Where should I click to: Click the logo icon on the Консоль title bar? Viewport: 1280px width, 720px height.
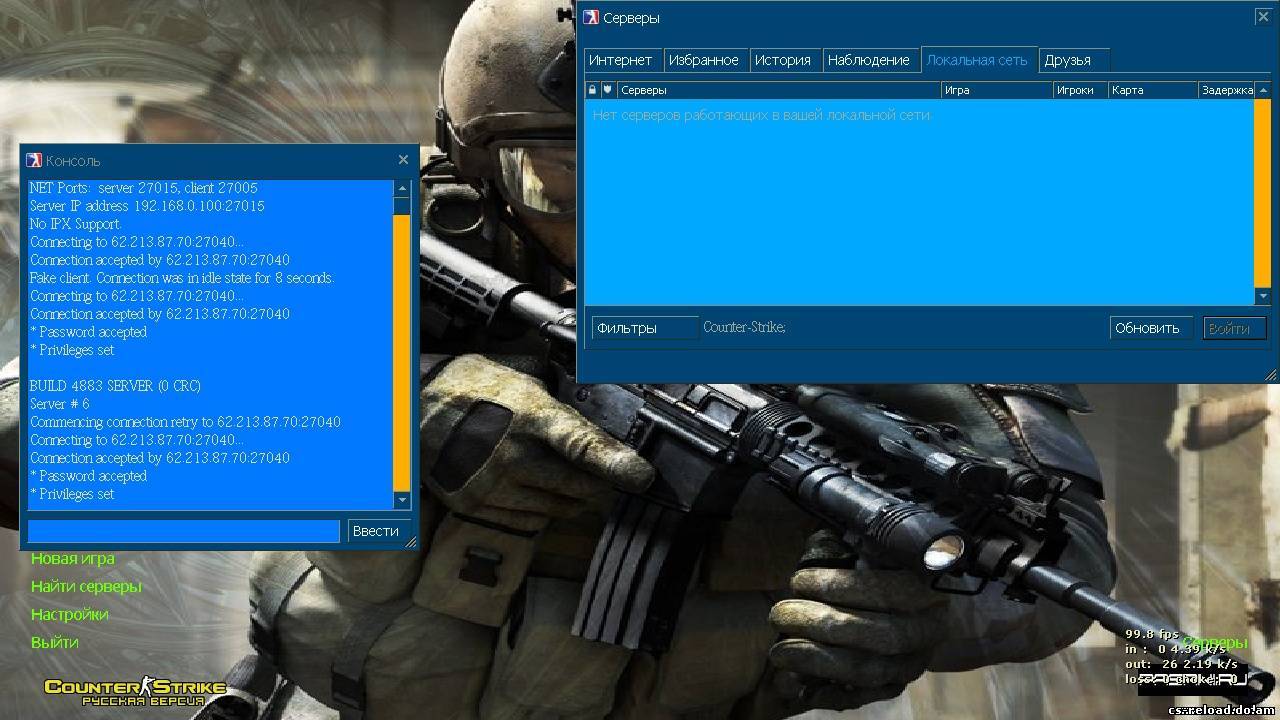33,160
